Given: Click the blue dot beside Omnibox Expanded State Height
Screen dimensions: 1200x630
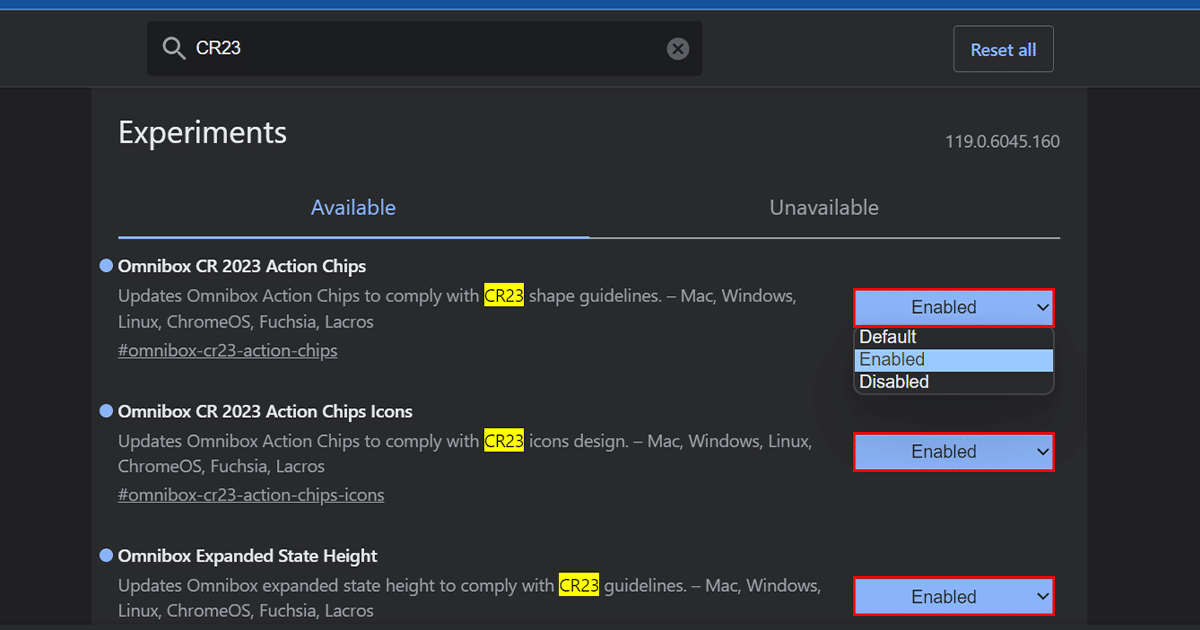Looking at the screenshot, I should (x=105, y=555).
